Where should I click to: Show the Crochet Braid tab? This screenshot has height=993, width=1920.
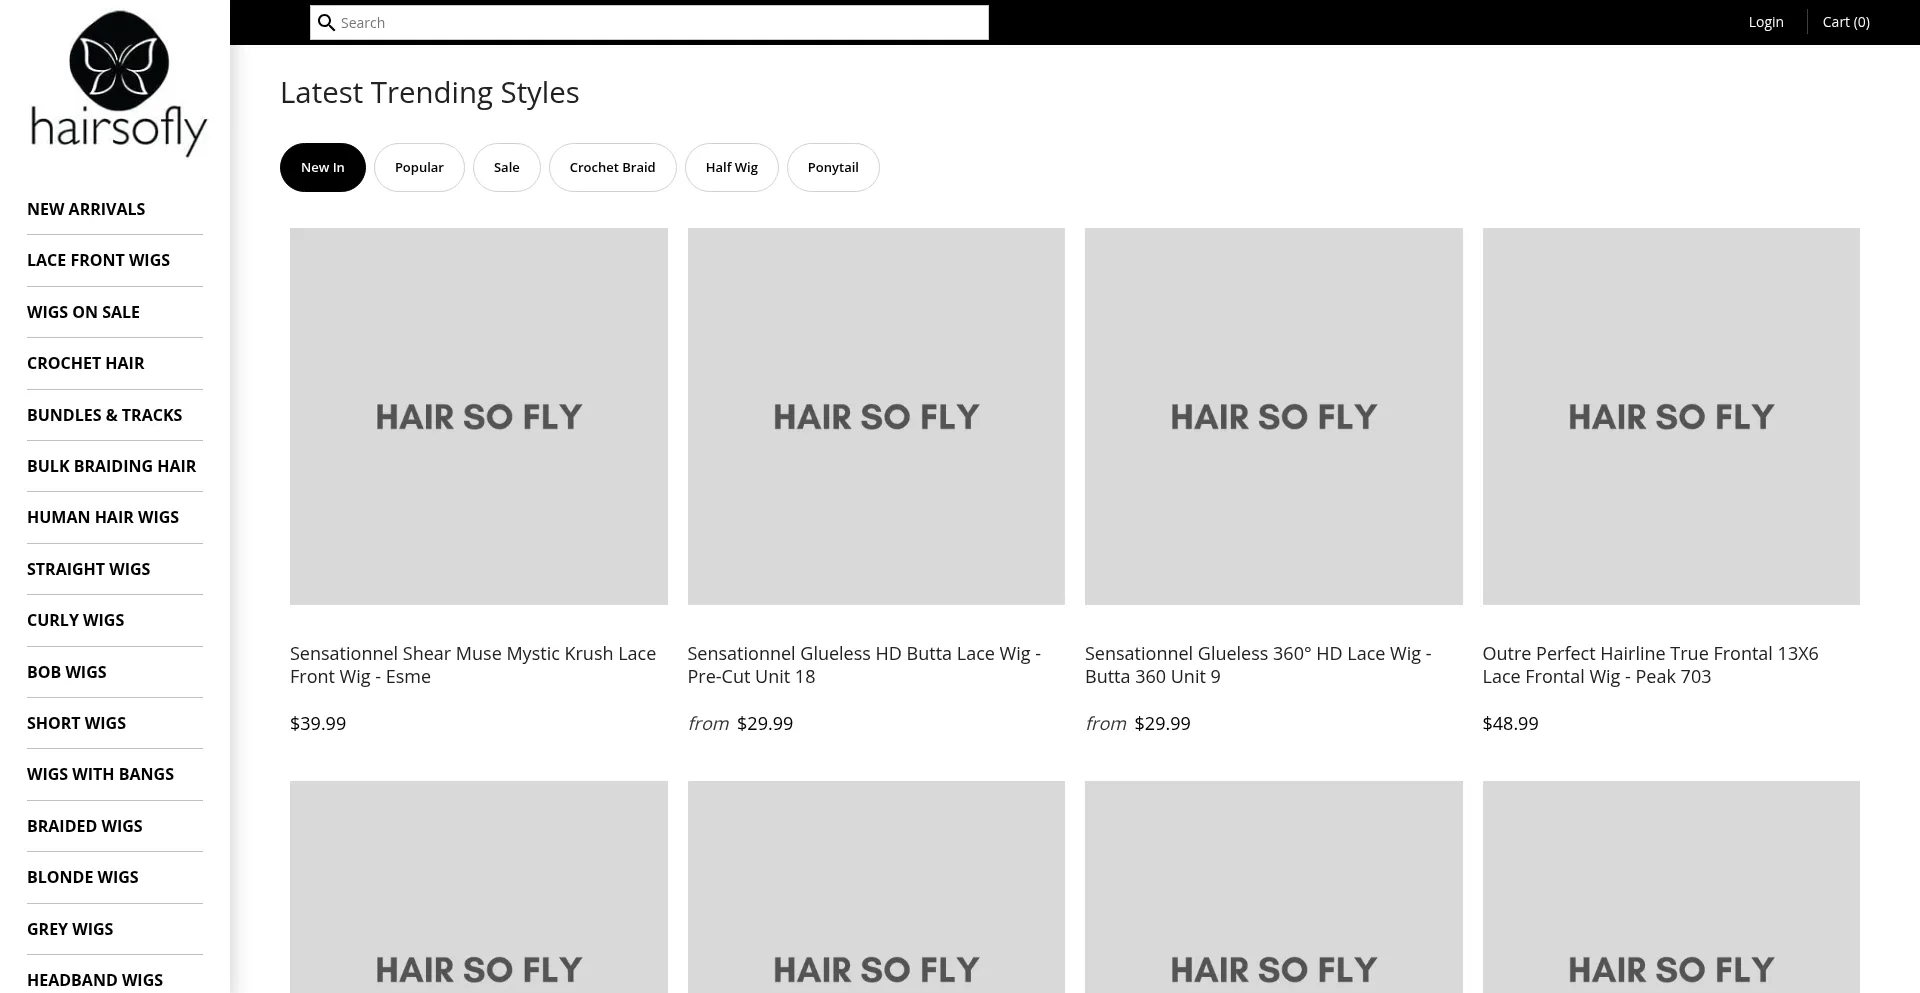tap(613, 167)
